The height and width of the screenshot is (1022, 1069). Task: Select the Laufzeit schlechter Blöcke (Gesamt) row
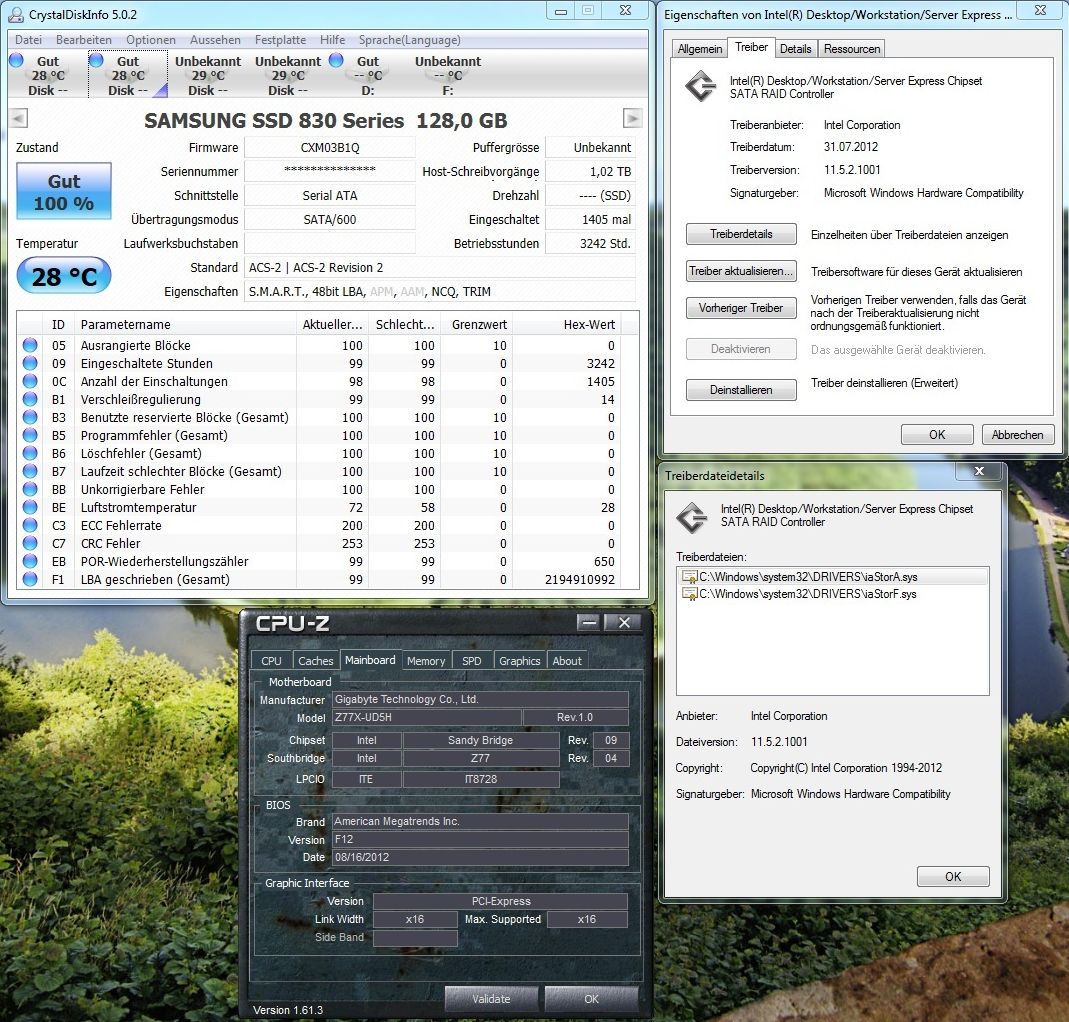click(327, 471)
